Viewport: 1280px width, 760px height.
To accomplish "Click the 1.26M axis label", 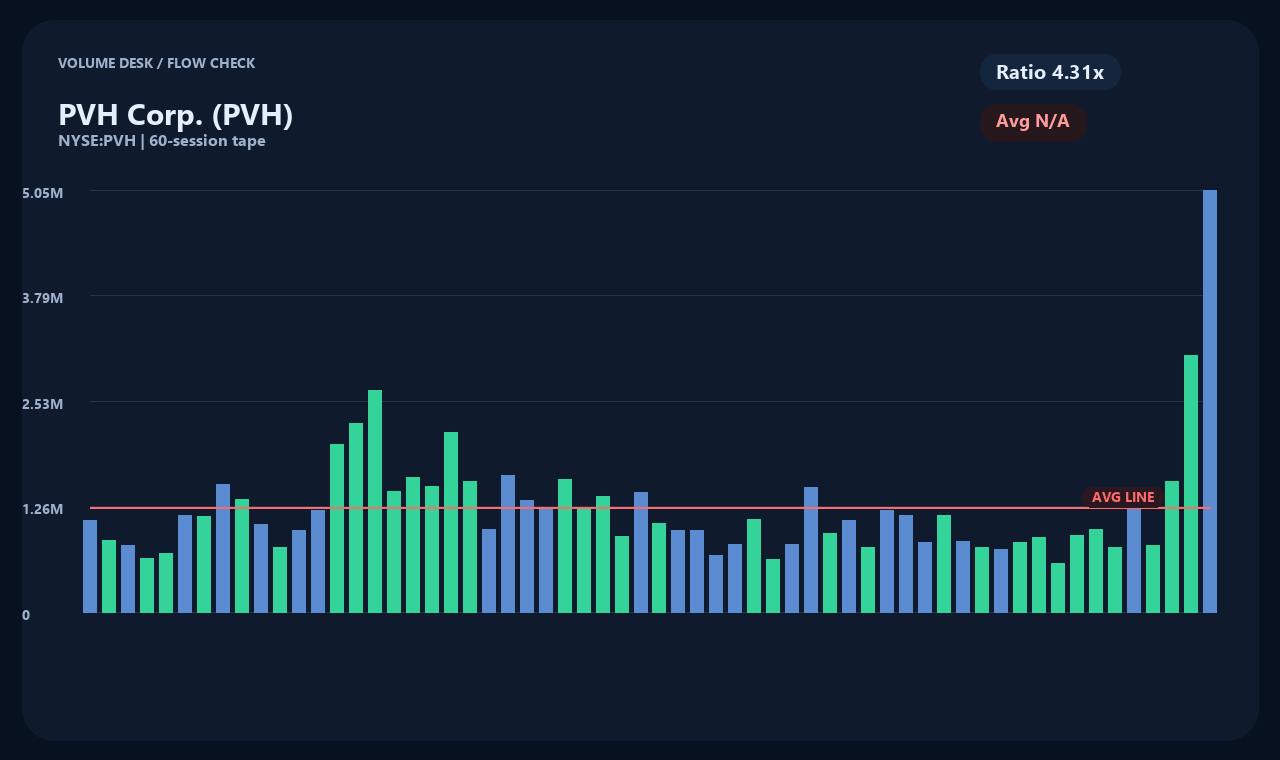I will [x=43, y=509].
